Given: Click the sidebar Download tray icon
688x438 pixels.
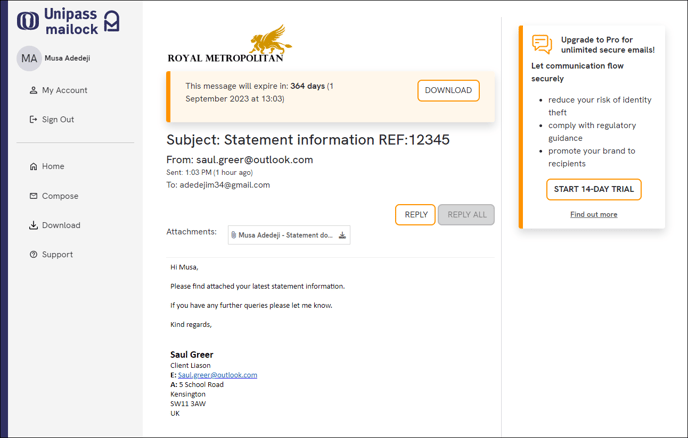Looking at the screenshot, I should tap(33, 225).
